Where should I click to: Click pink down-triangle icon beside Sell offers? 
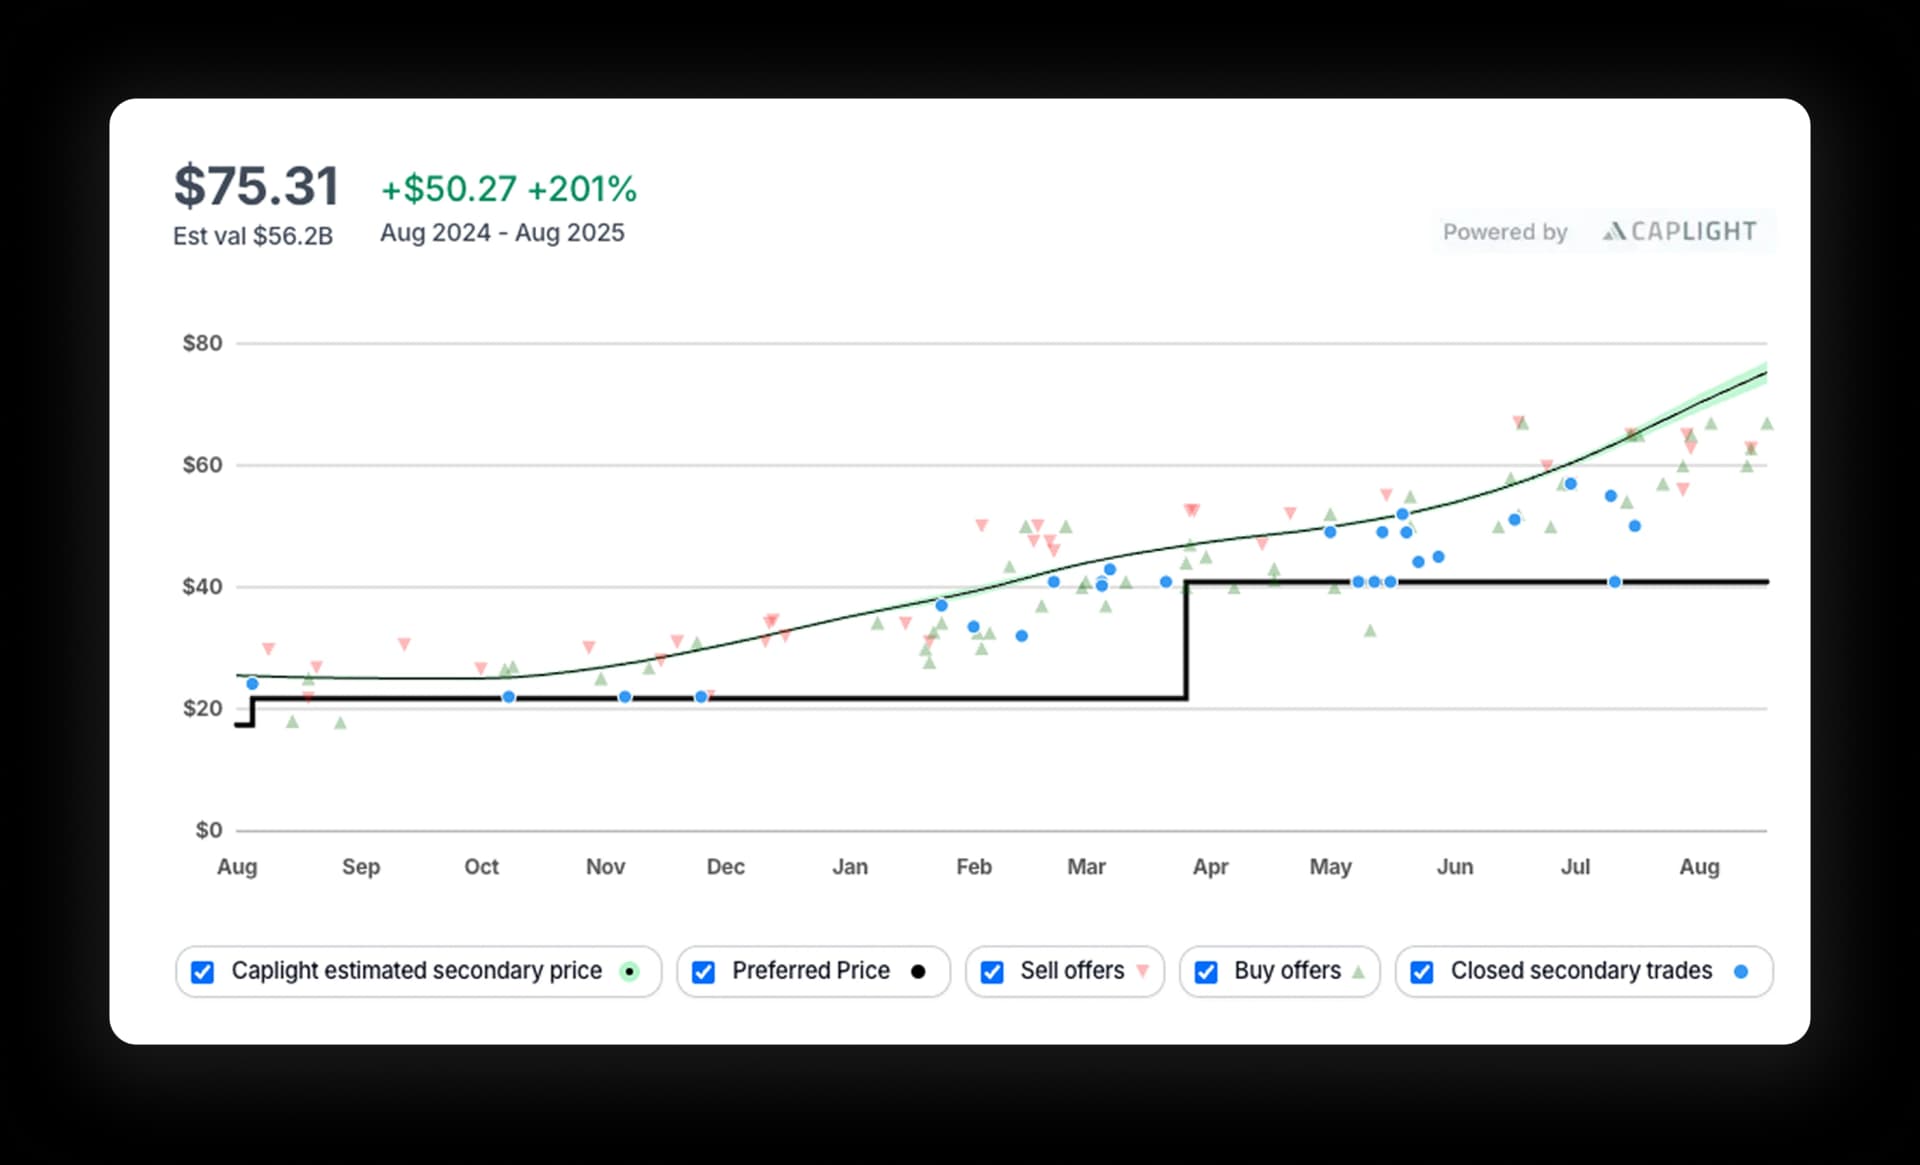1143,971
